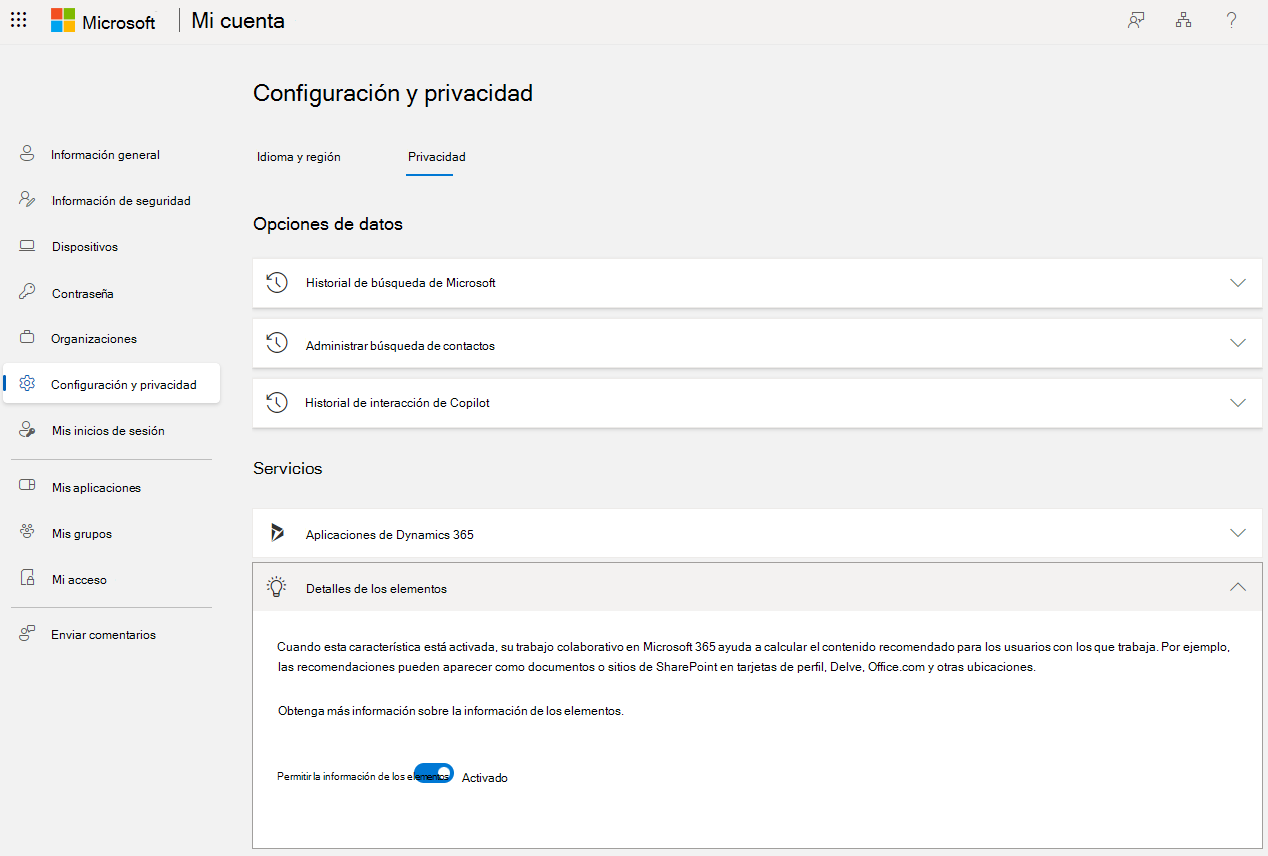Image resolution: width=1268 pixels, height=856 pixels.
Task: Disable Permitir la información de los elementos
Action: point(433,772)
